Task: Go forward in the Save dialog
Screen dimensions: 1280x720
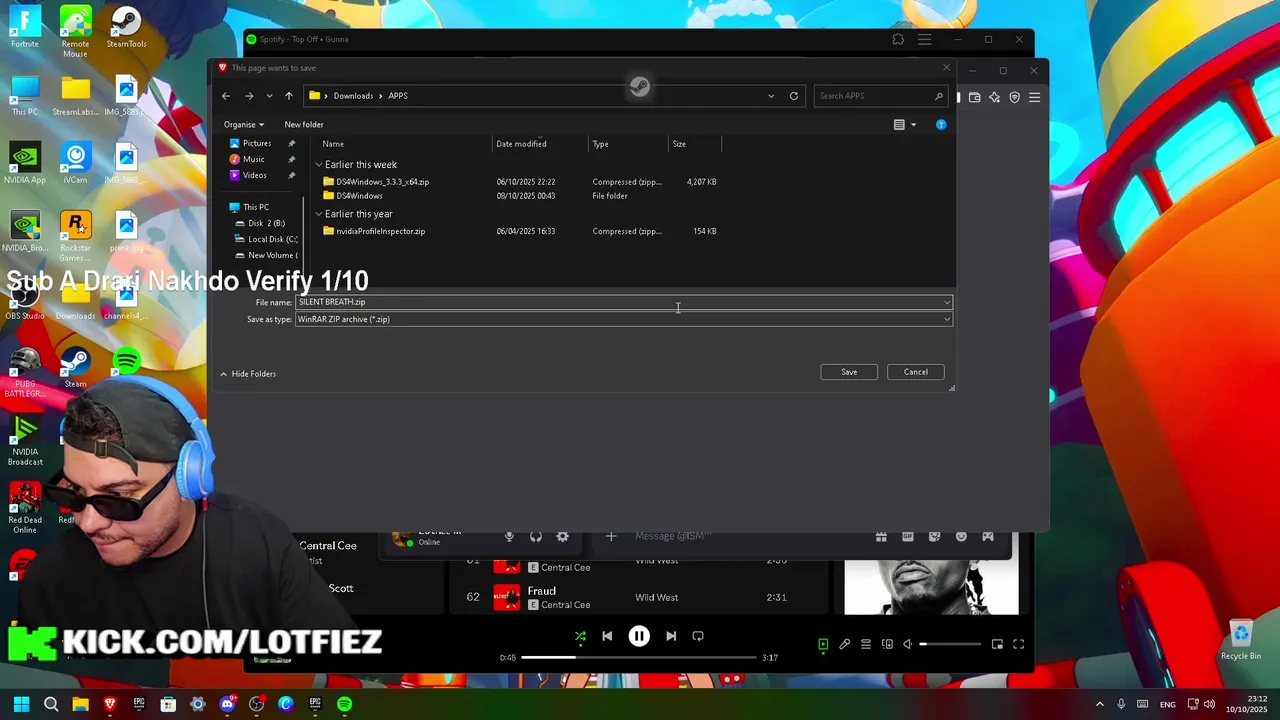Action: 249,96
